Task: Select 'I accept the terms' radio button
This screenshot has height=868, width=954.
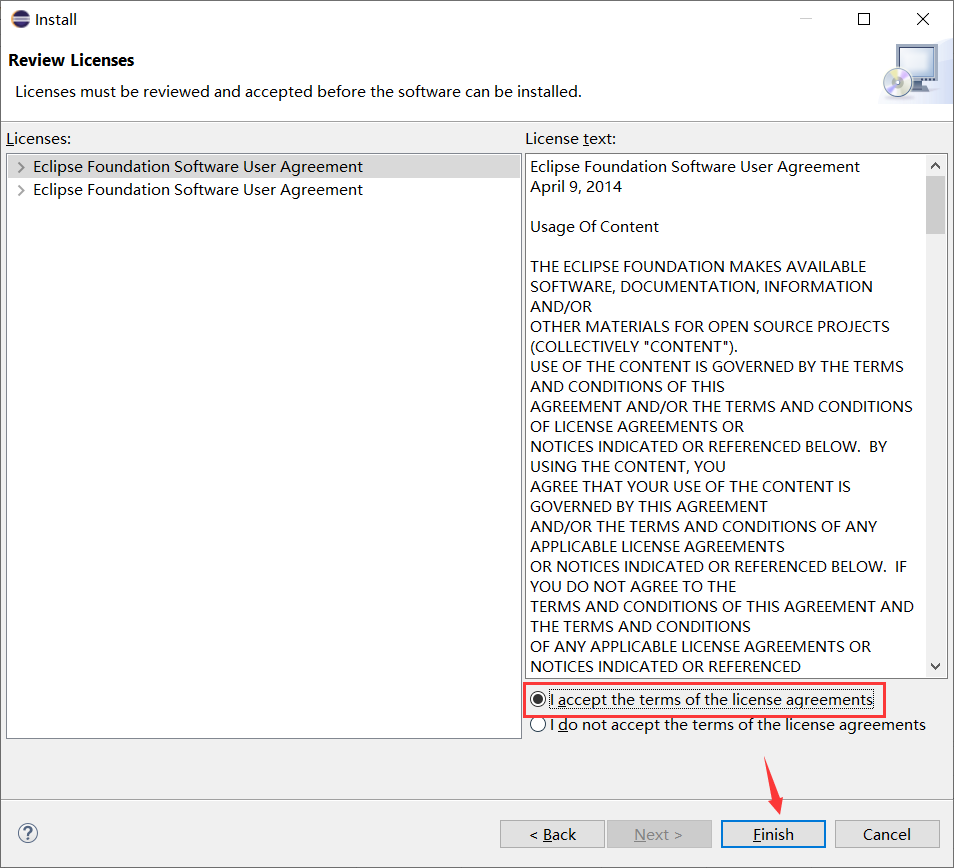Action: click(538, 700)
